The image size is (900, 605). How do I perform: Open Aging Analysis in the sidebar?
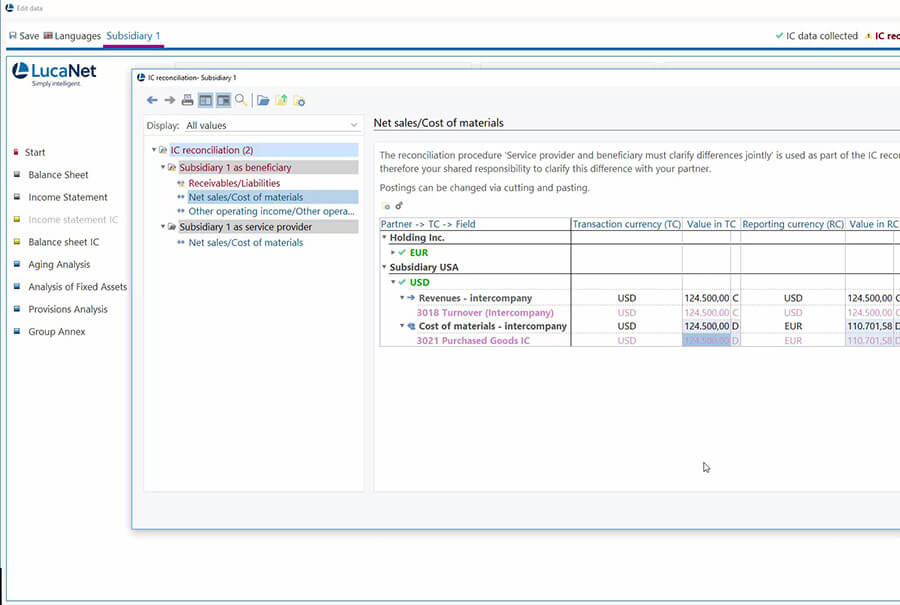59,264
